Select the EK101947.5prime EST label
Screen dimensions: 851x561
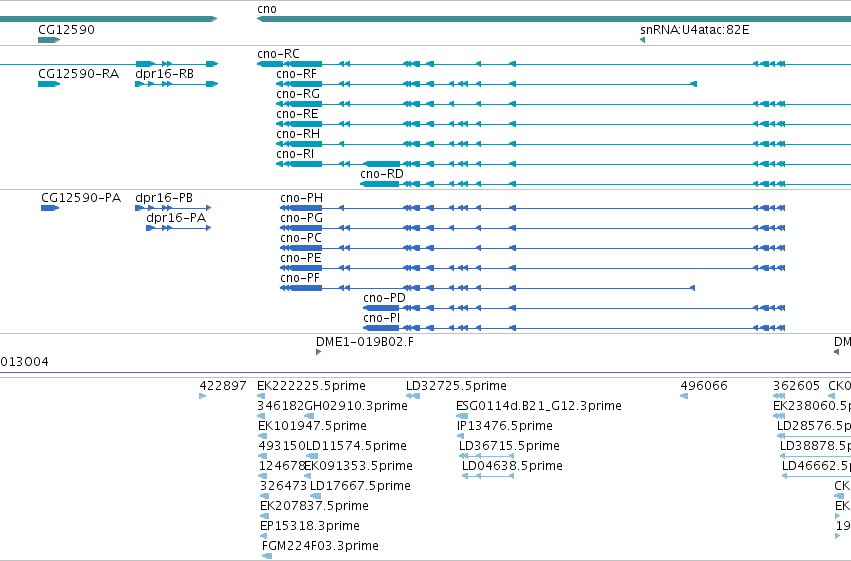click(313, 426)
